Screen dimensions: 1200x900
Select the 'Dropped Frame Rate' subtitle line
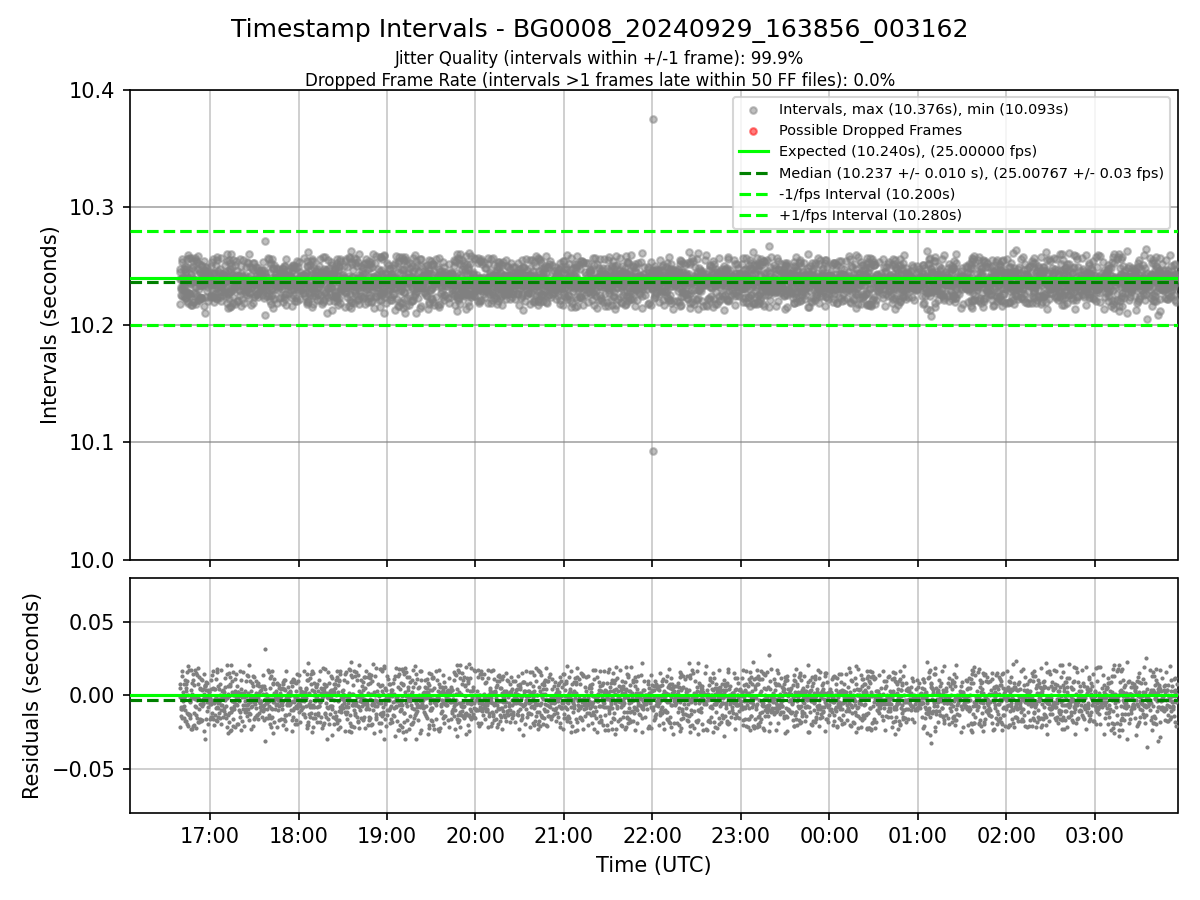[599, 79]
